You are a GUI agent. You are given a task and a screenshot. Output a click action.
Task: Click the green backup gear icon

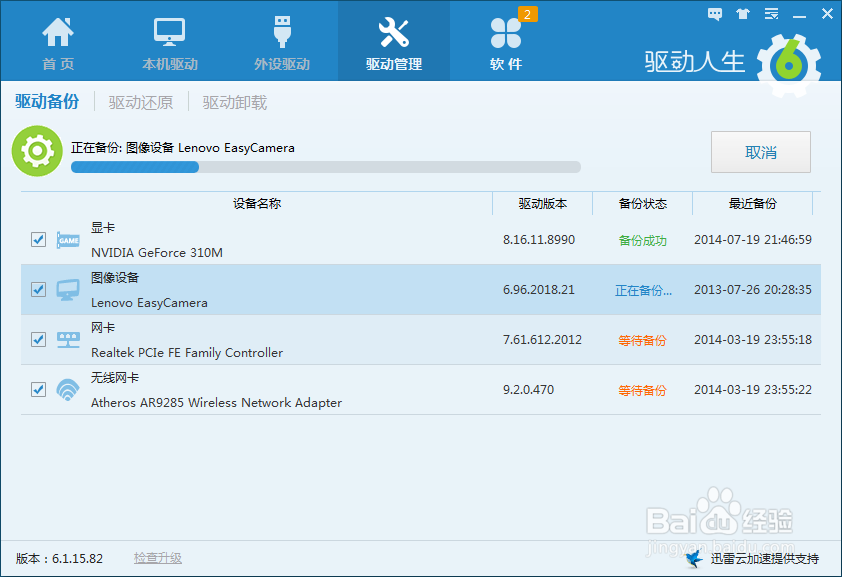tap(37, 151)
